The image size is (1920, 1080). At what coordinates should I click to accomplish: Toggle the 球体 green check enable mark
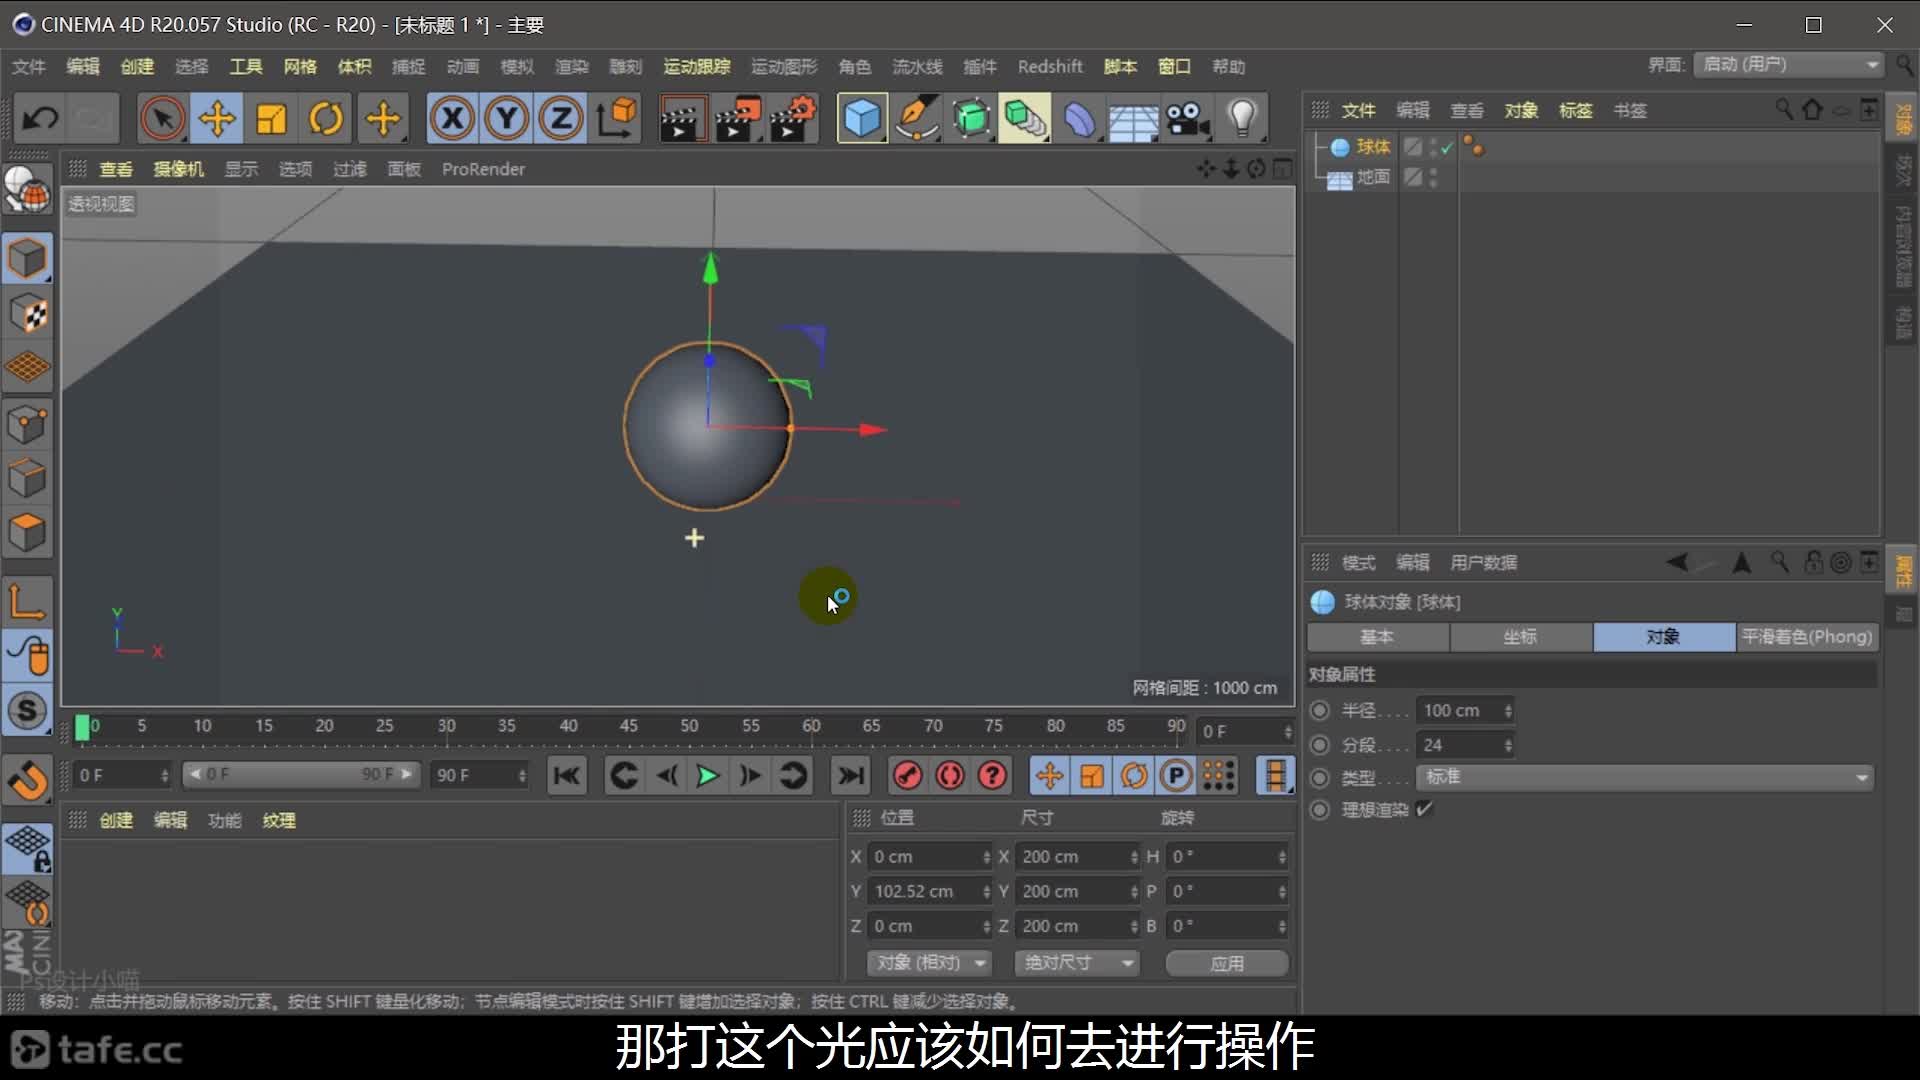[1447, 148]
